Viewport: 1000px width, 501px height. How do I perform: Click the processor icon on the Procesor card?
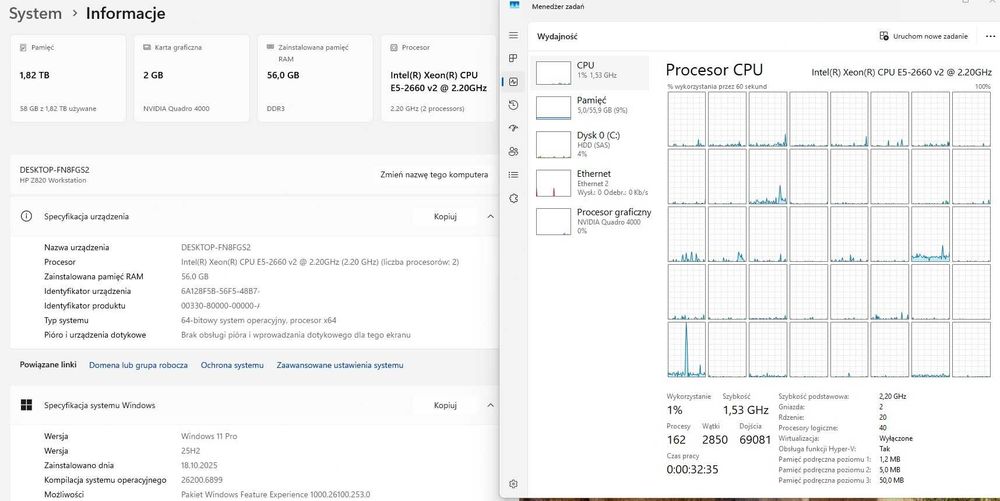[x=394, y=48]
